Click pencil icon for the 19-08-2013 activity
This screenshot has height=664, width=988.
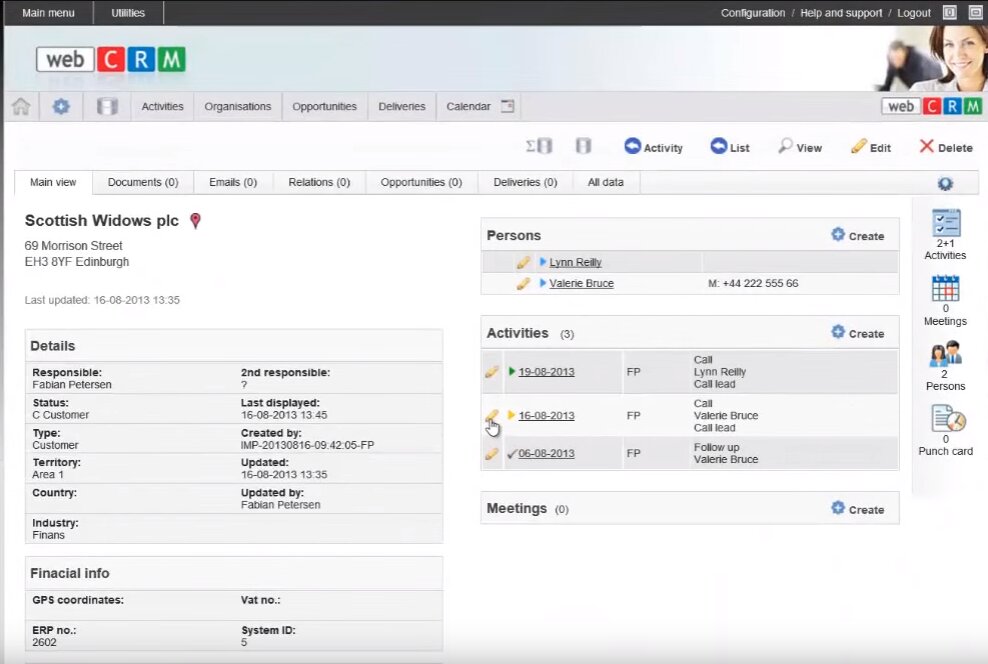tap(491, 372)
